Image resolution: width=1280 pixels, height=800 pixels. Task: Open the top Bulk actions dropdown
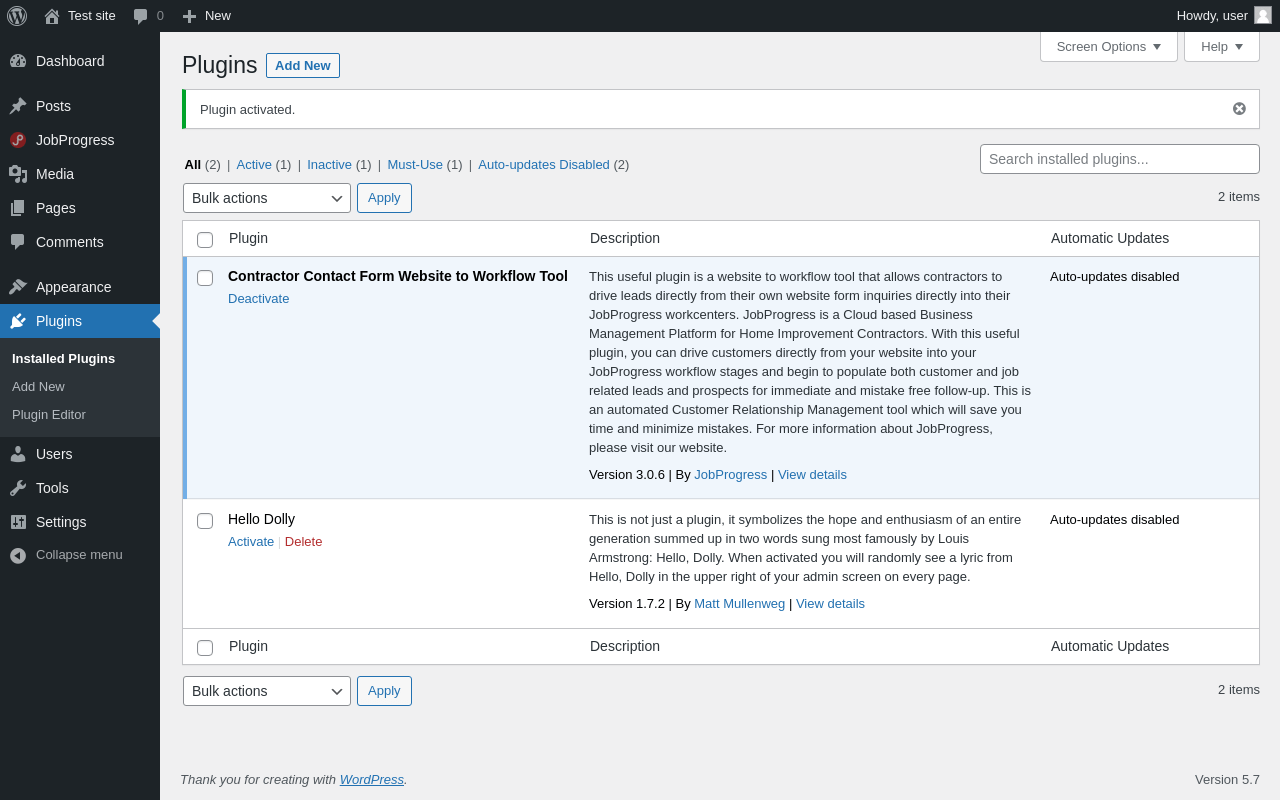(267, 198)
